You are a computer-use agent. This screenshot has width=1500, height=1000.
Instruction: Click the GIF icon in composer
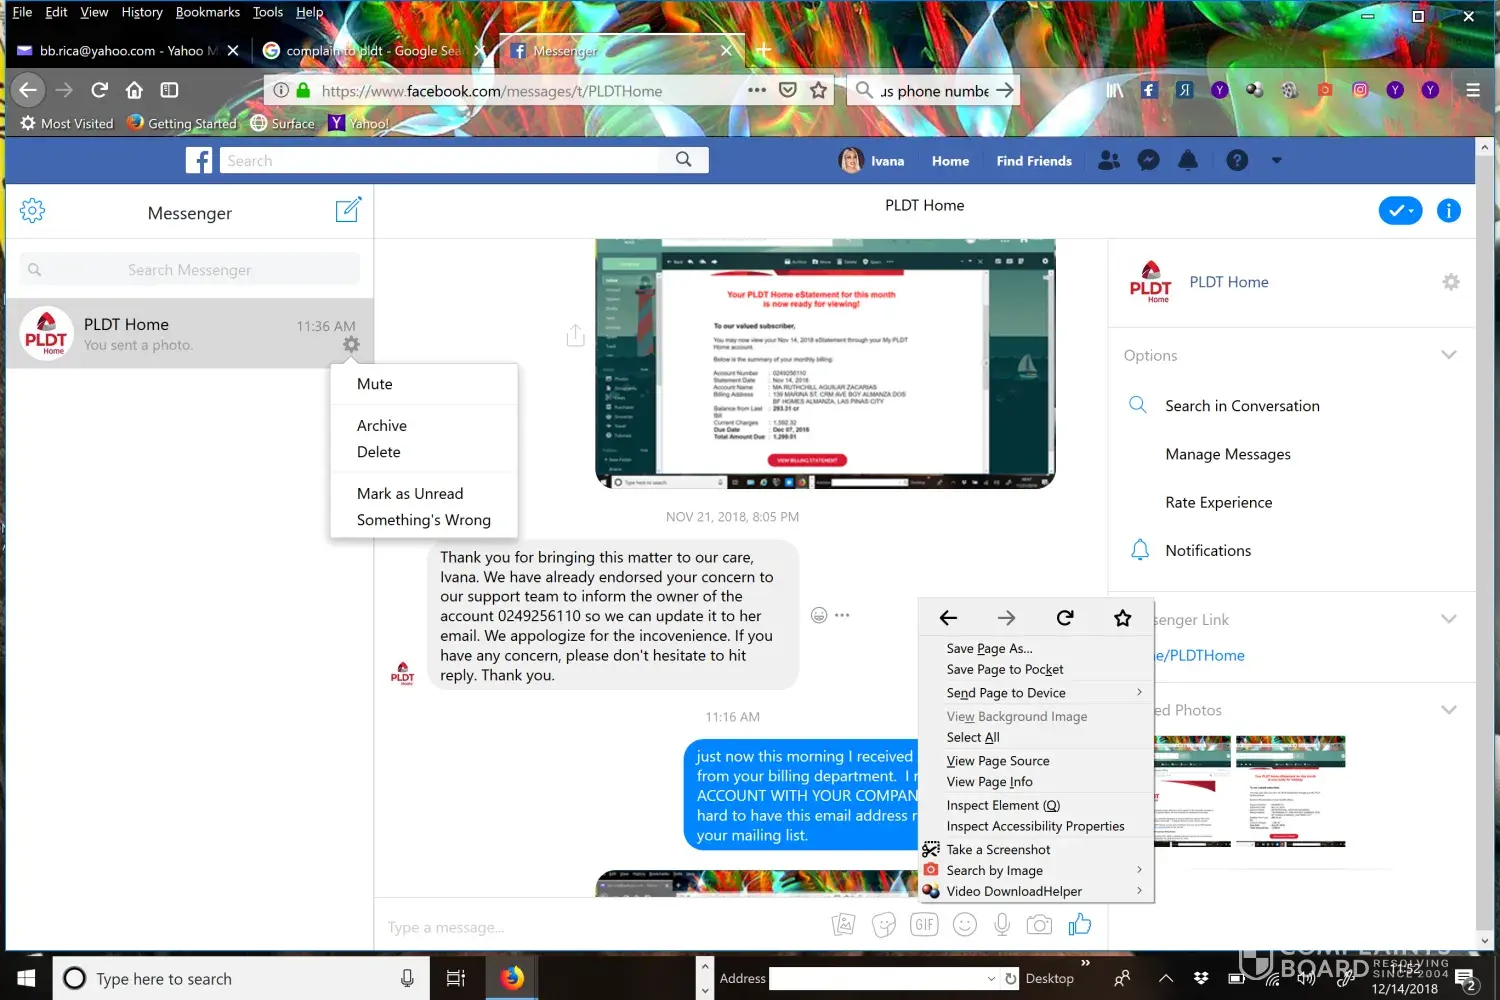pyautogui.click(x=924, y=925)
